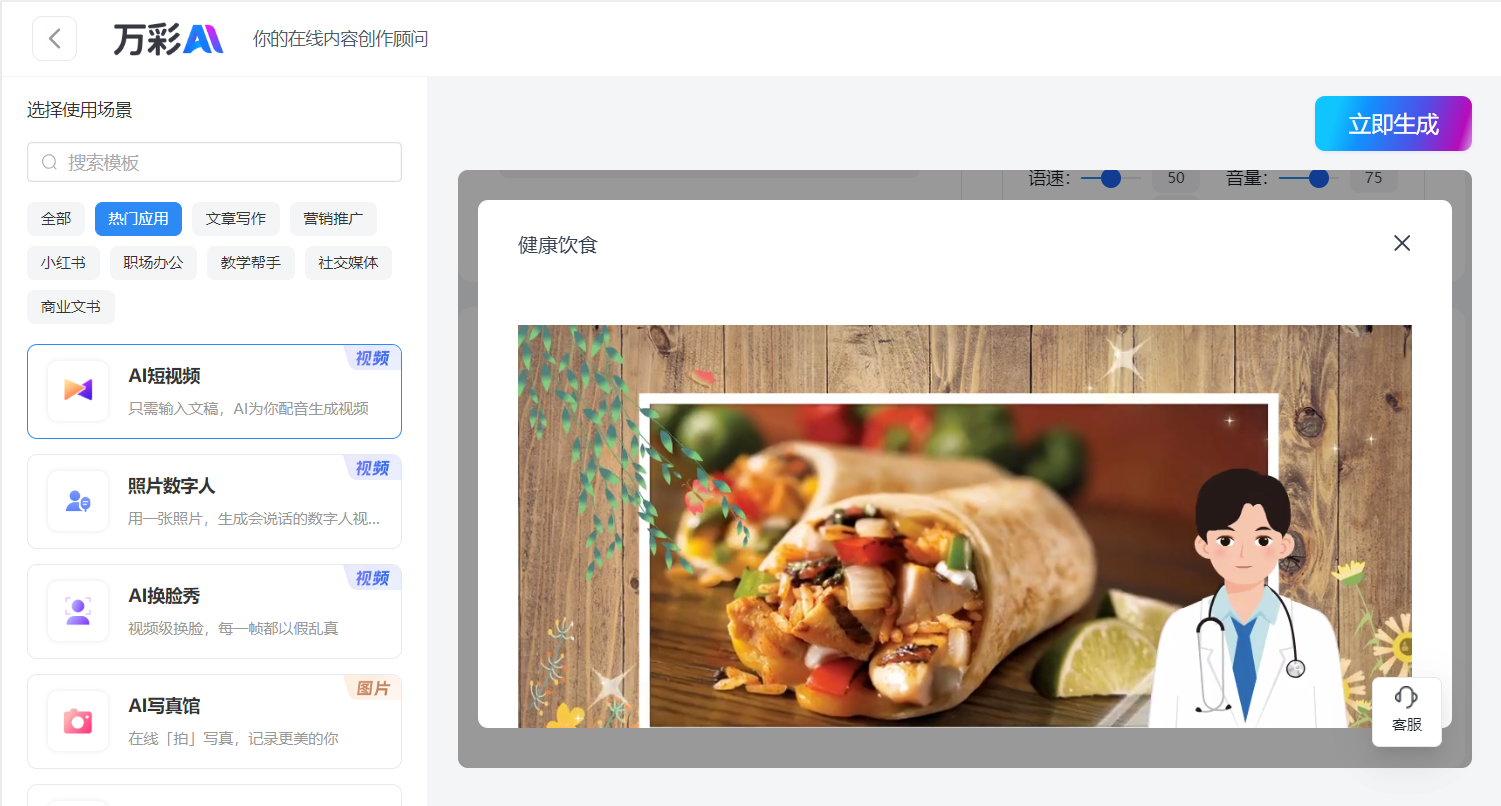Click the 音量 value box showing 75
Viewport: 1501px width, 806px height.
(1374, 179)
